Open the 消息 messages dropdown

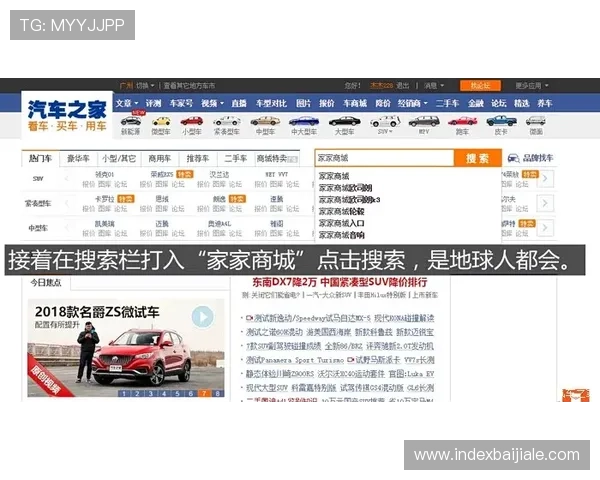[434, 85]
